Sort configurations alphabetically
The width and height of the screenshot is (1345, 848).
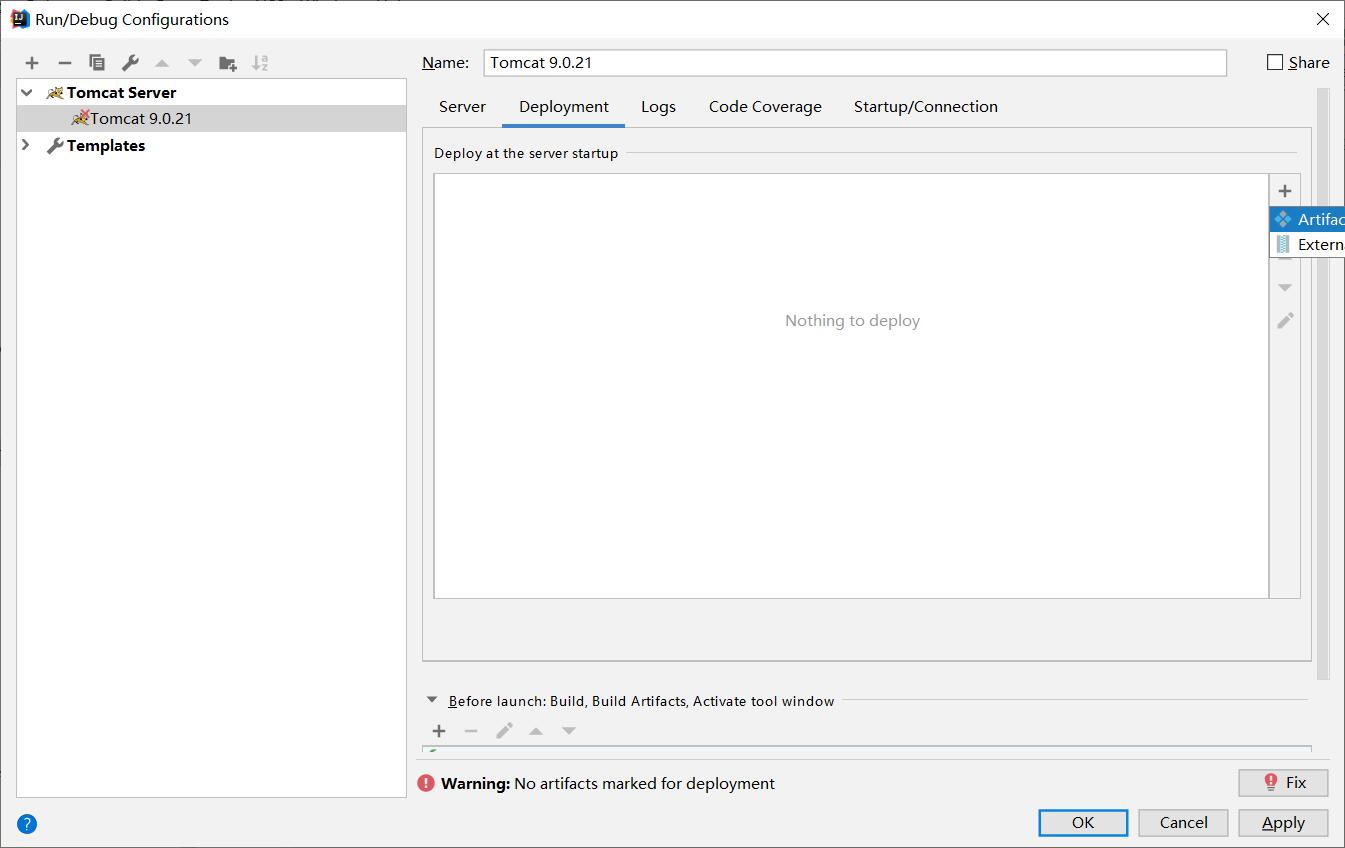point(260,63)
